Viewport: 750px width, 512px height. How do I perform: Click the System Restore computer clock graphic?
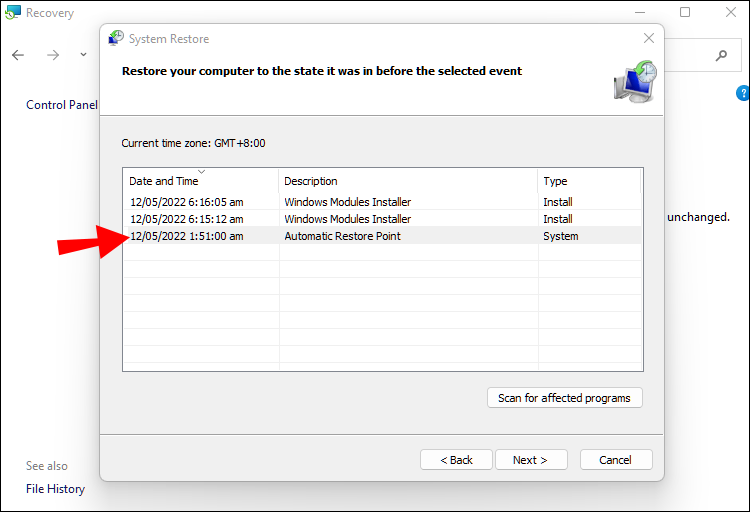(x=634, y=81)
